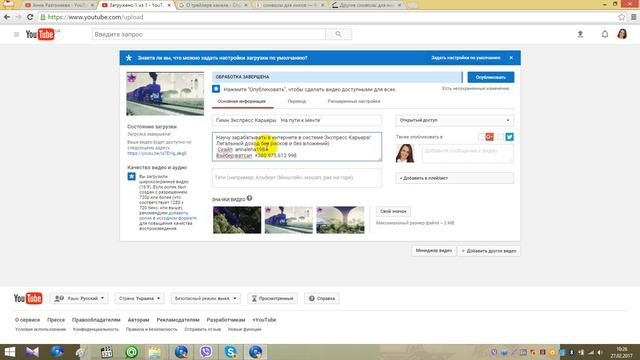Screen dimensions: 640x360
Task: Click the footer help button
Action: click(322, 298)
